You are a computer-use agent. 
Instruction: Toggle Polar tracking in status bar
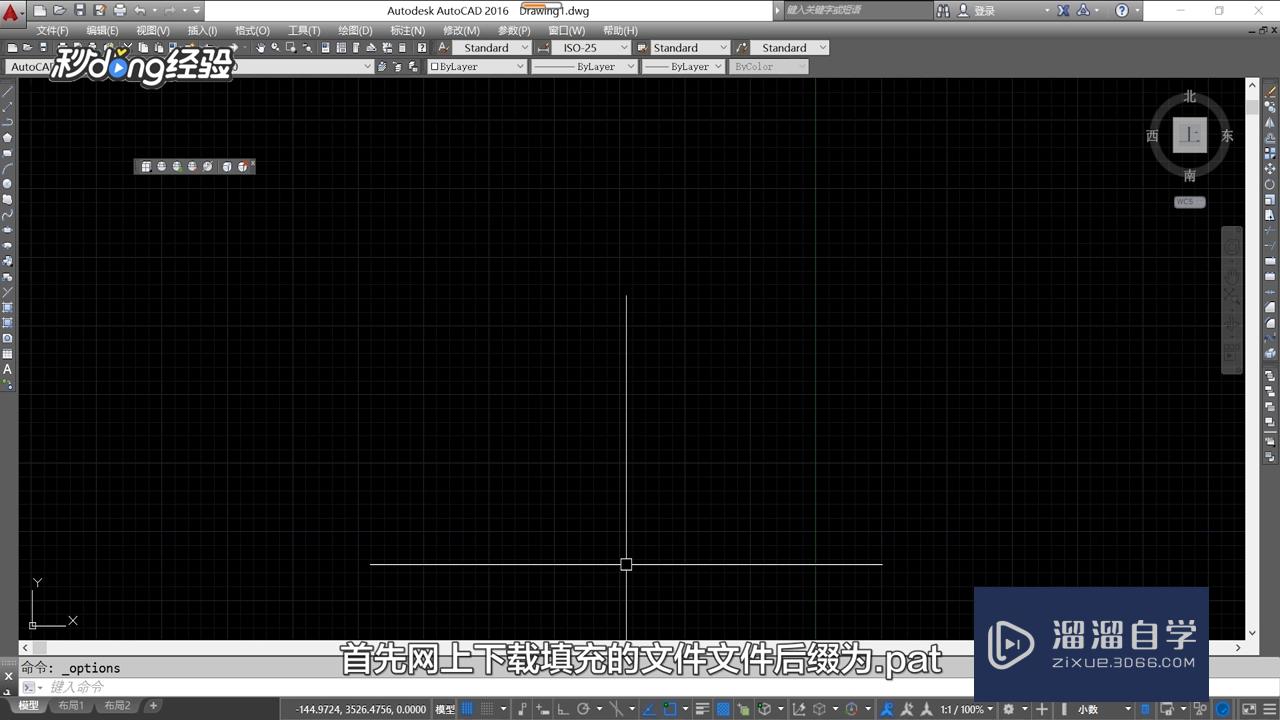(x=584, y=709)
